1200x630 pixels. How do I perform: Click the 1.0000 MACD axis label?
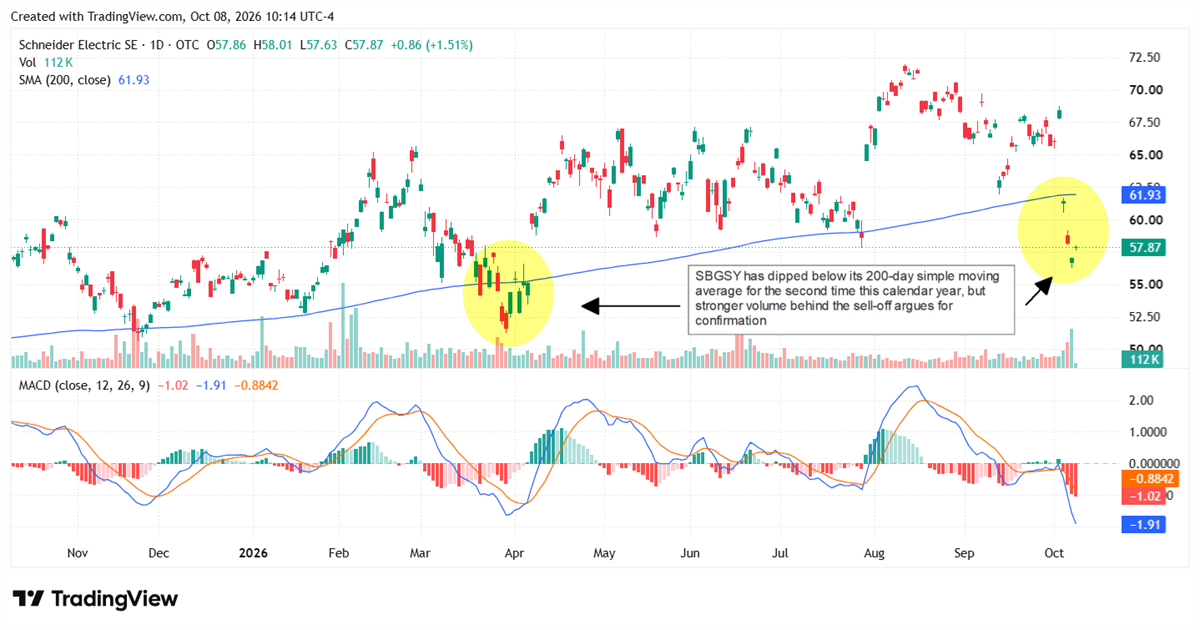1148,432
